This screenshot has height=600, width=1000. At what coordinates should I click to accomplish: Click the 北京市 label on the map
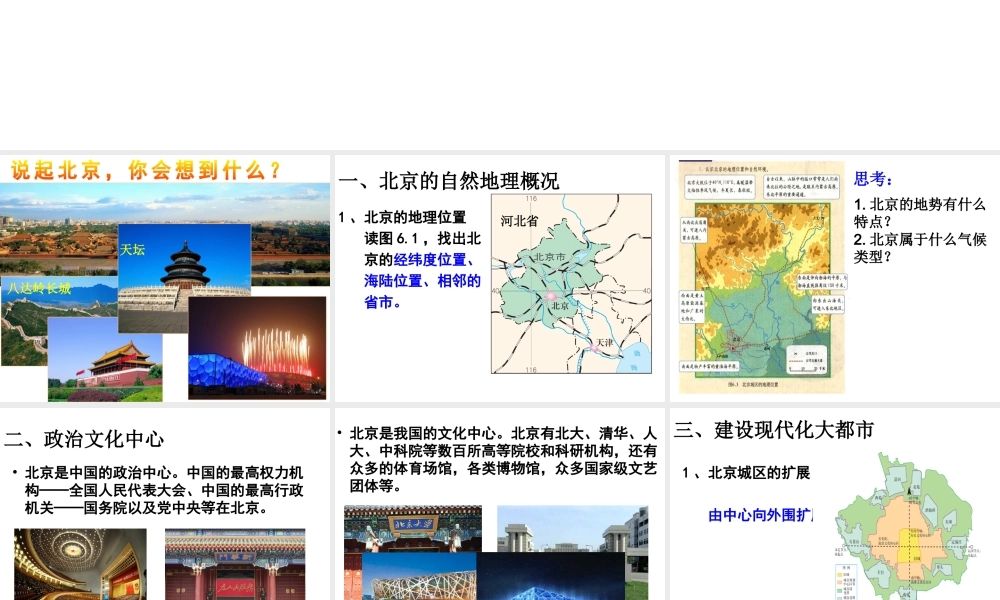[x=550, y=257]
